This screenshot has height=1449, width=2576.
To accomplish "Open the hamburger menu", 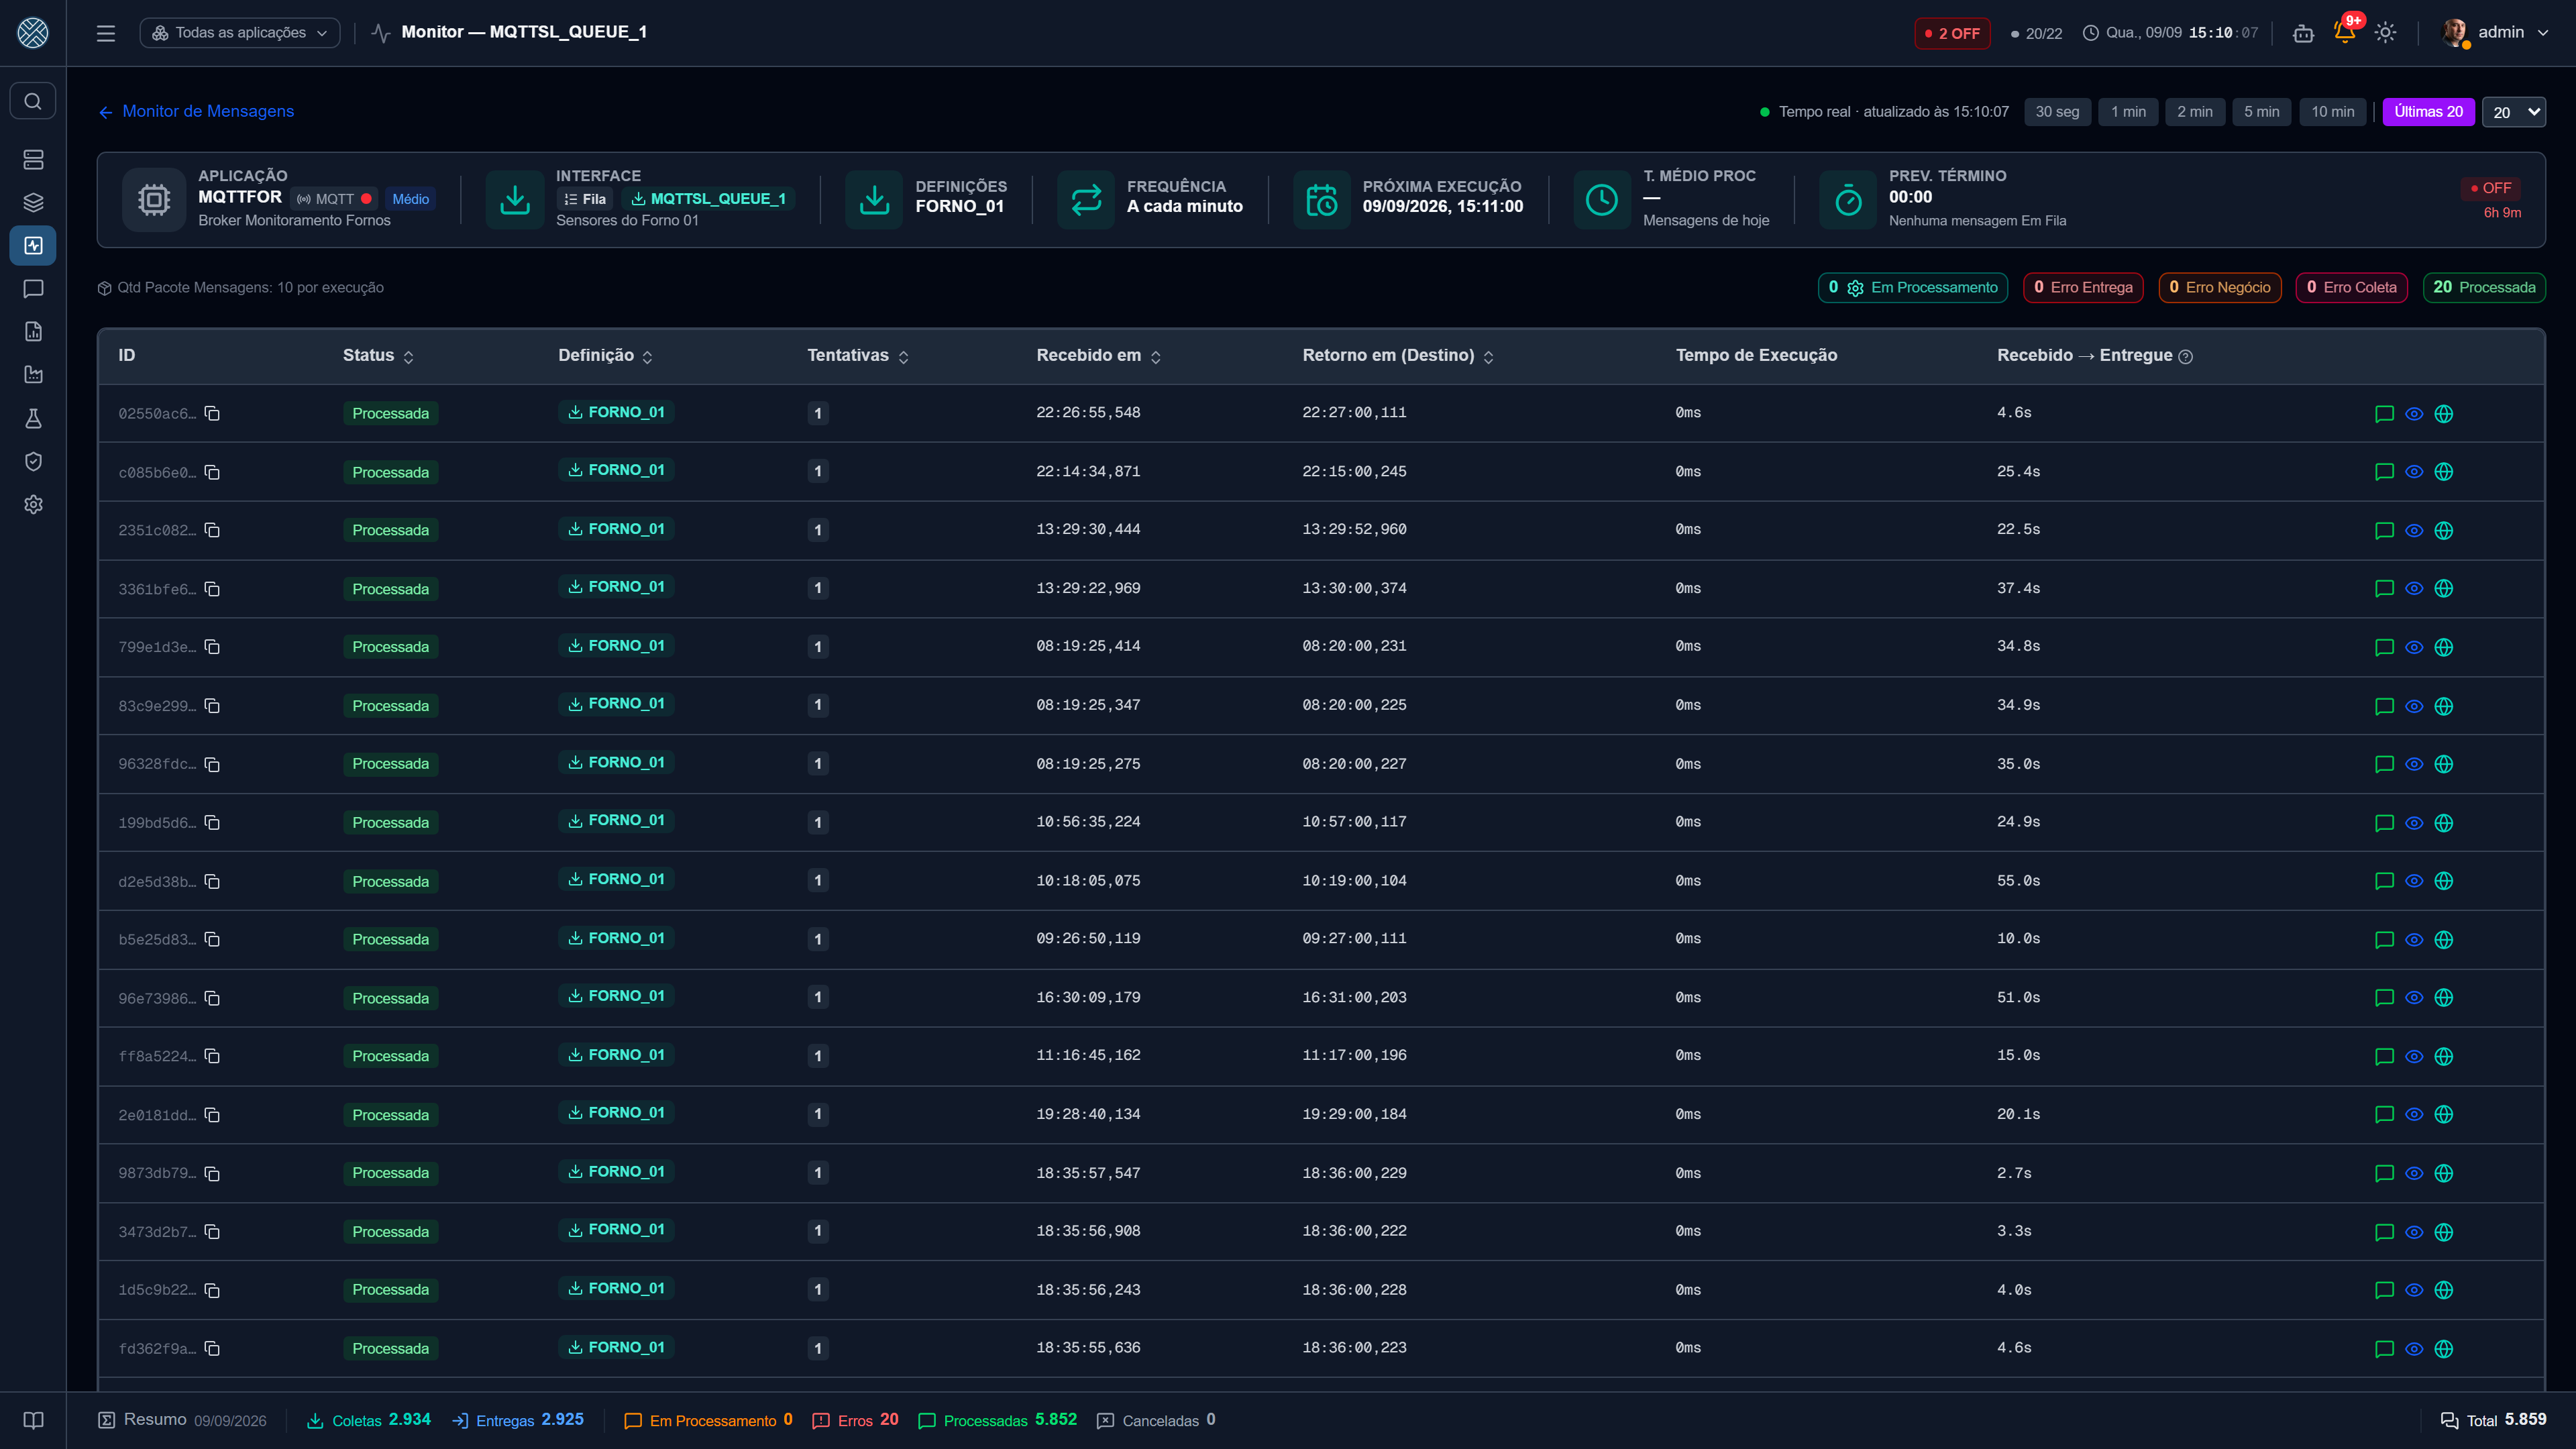I will pos(106,33).
